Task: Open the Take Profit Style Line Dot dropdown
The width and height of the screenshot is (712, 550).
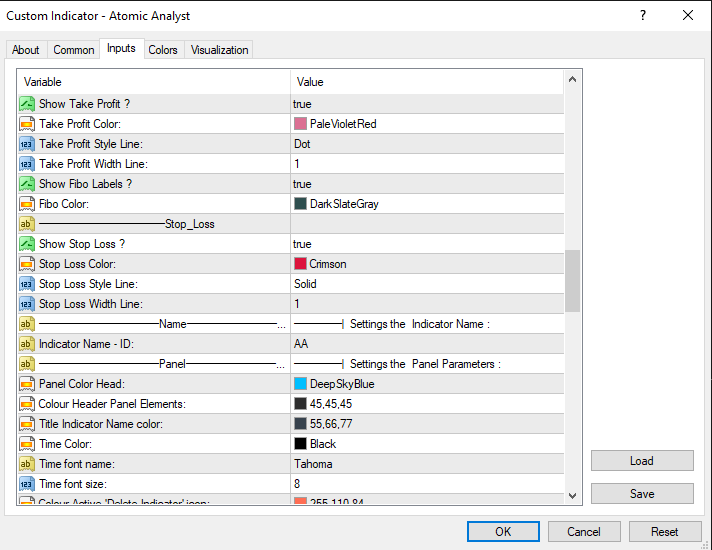Action: (425, 144)
